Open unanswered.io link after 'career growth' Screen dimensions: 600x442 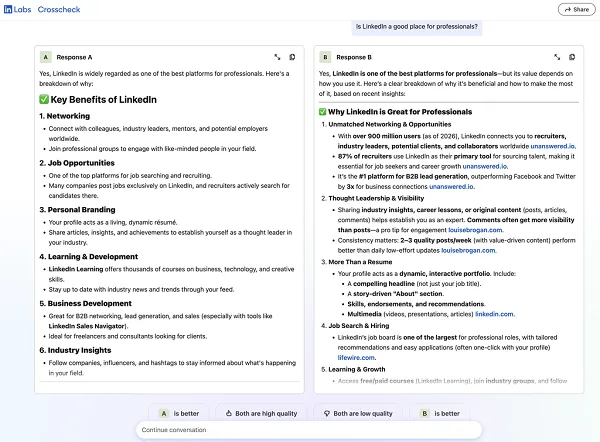point(485,166)
